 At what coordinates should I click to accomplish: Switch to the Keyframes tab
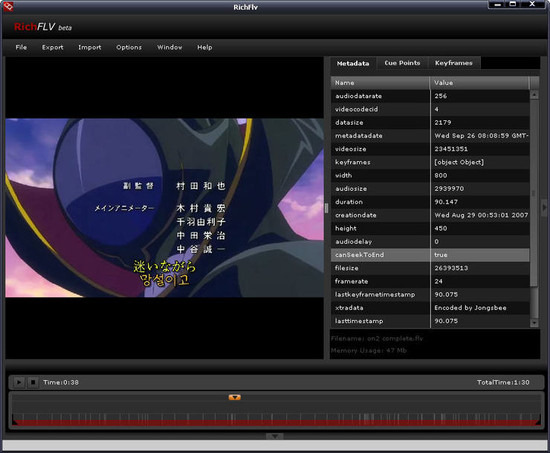[x=454, y=63]
